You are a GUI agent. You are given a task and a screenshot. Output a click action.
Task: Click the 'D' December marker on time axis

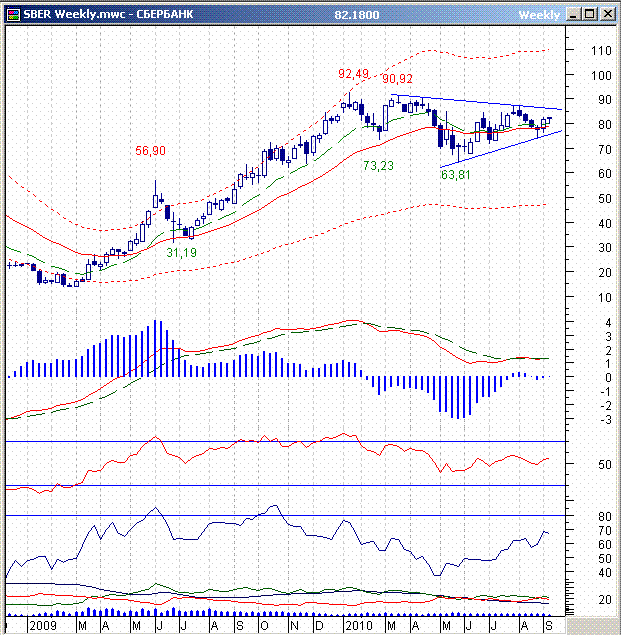pyautogui.click(x=319, y=626)
